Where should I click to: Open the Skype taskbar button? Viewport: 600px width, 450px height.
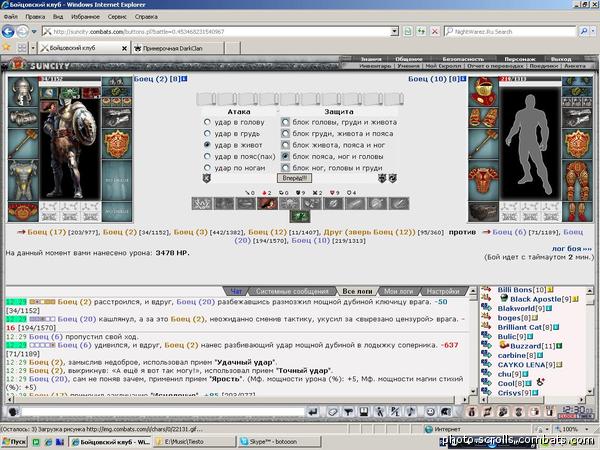[279, 442]
